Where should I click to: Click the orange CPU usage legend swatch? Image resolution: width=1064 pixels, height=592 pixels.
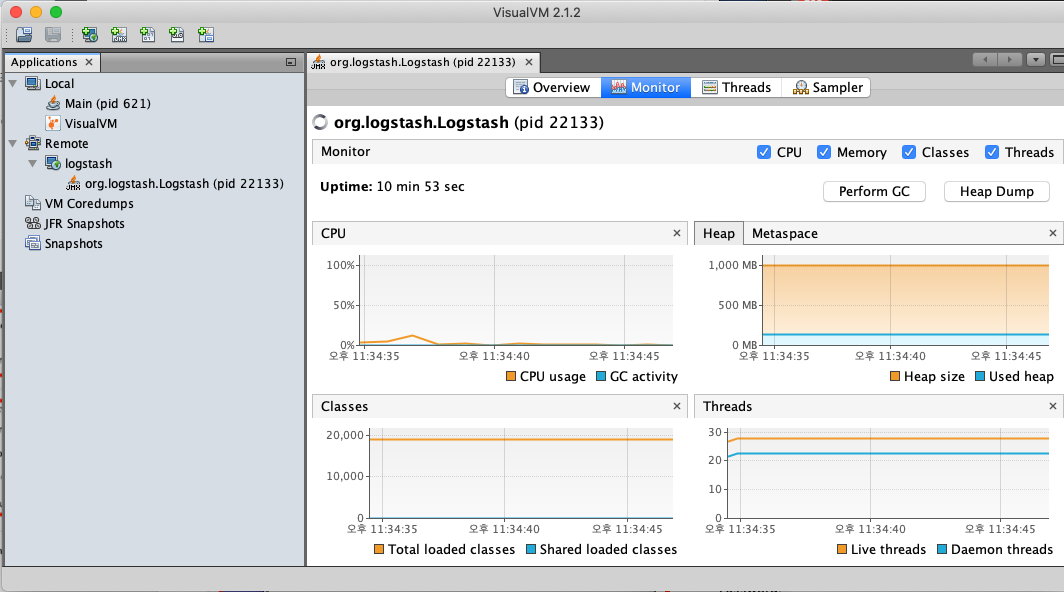coord(511,376)
